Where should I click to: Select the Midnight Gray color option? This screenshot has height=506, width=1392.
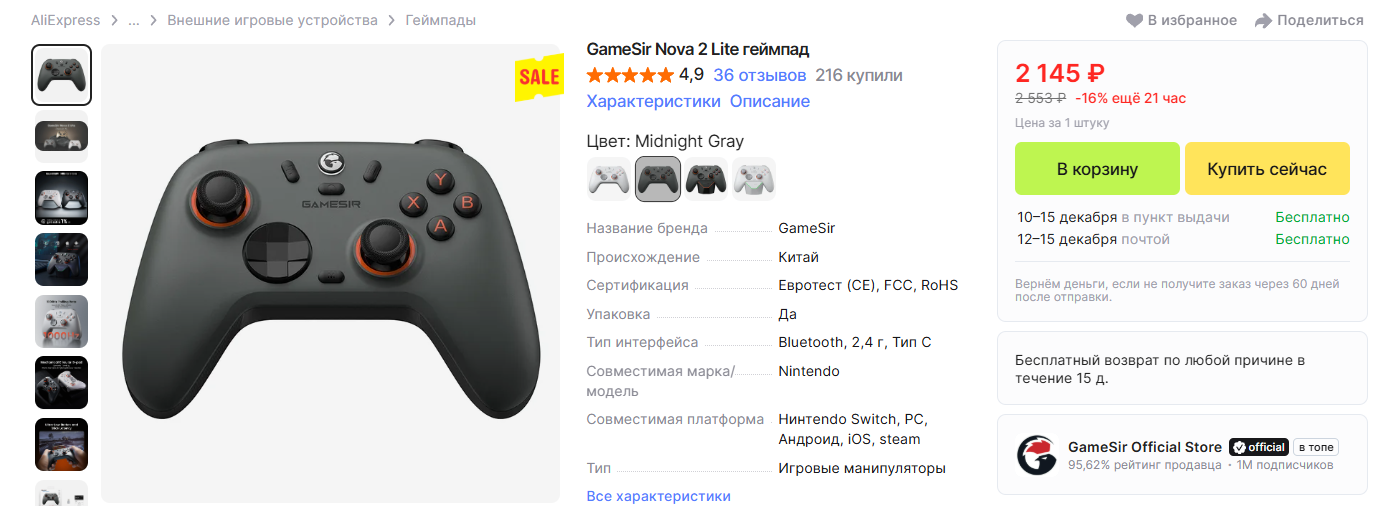658,179
